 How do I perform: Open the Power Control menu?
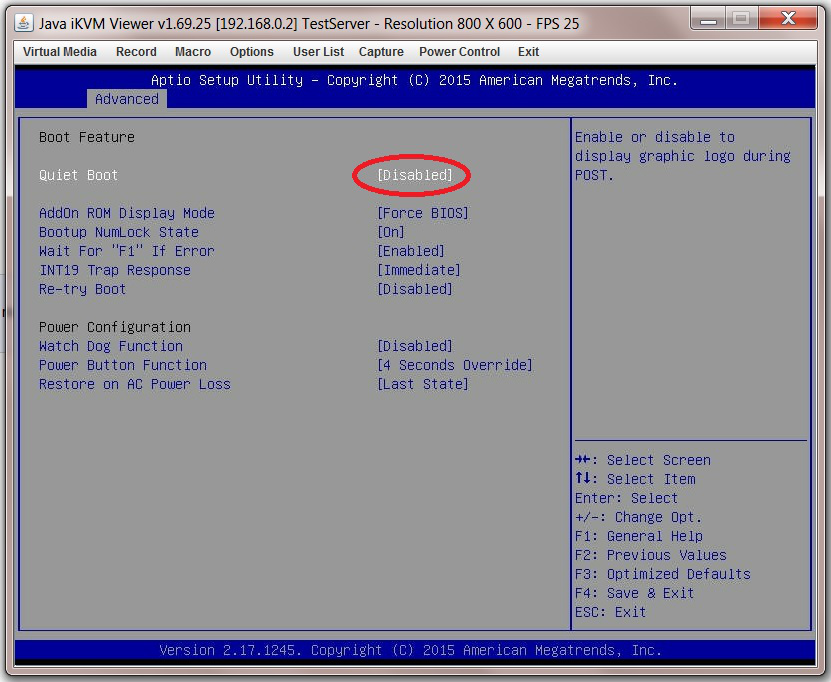pyautogui.click(x=459, y=52)
